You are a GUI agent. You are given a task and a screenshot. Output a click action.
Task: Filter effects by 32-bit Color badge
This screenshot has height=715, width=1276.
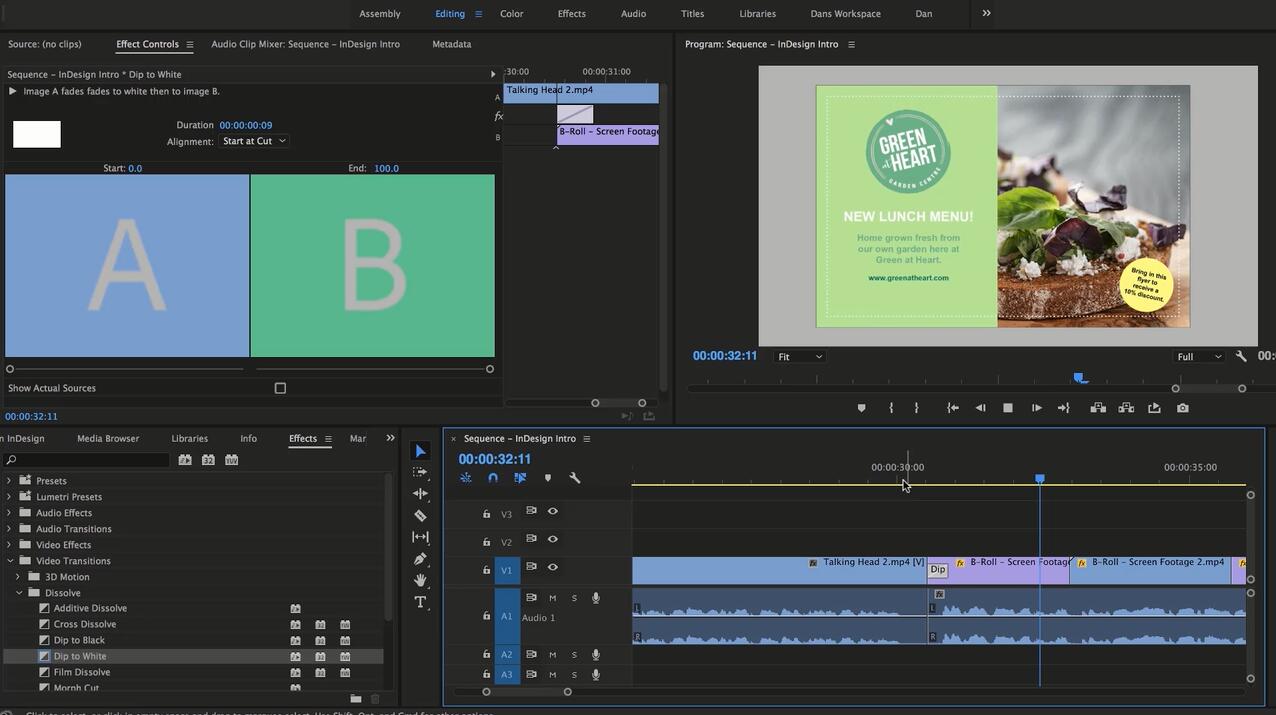(x=208, y=460)
